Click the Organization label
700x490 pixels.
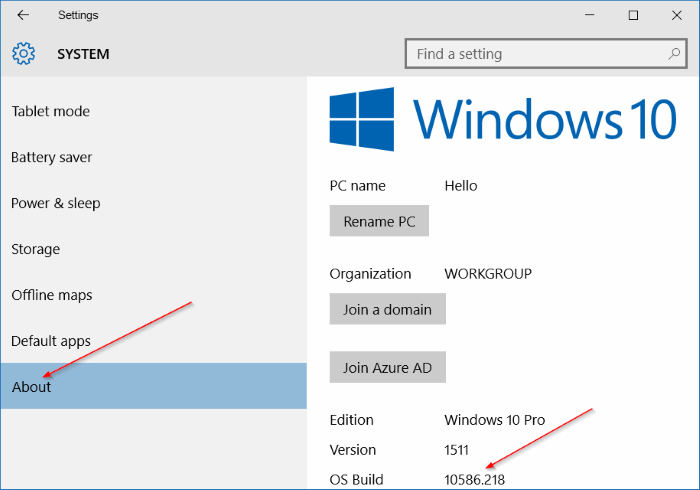370,274
